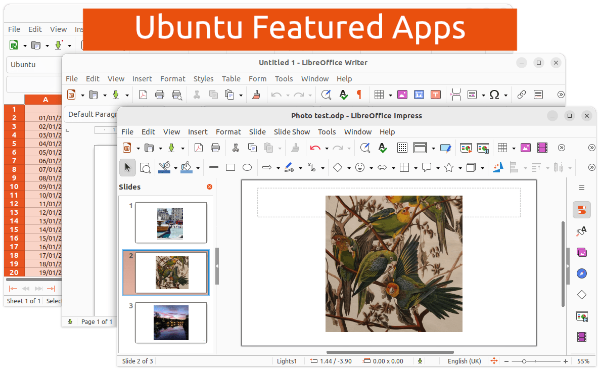Screen dimensions: 600x370
Task: Open the New document dropdown arrow in Impress
Action: click(138, 148)
